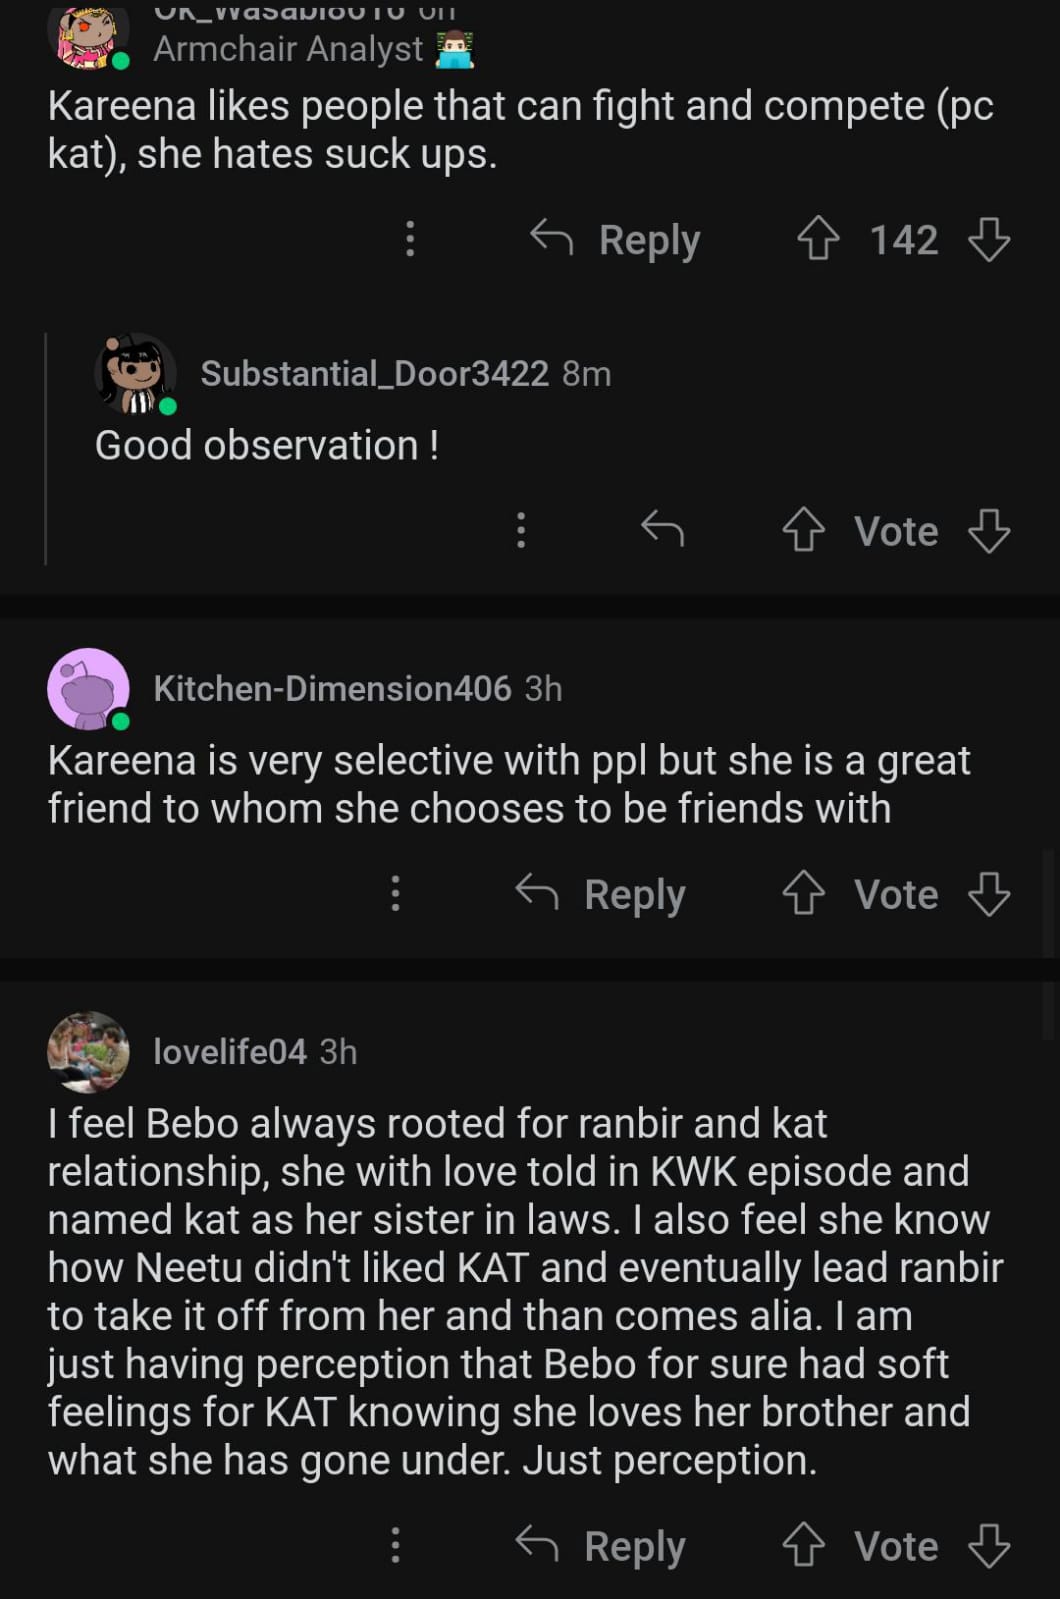The image size is (1060, 1599).
Task: Open lovelife04's user profile
Action: (x=229, y=1051)
